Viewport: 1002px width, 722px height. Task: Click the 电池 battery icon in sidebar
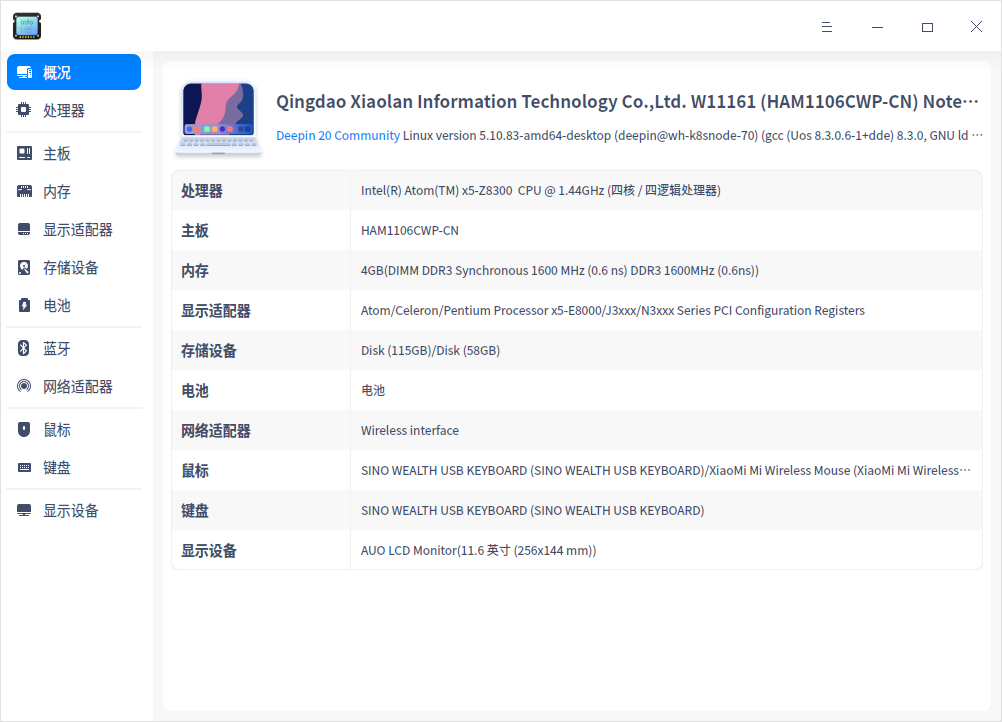pyautogui.click(x=24, y=305)
